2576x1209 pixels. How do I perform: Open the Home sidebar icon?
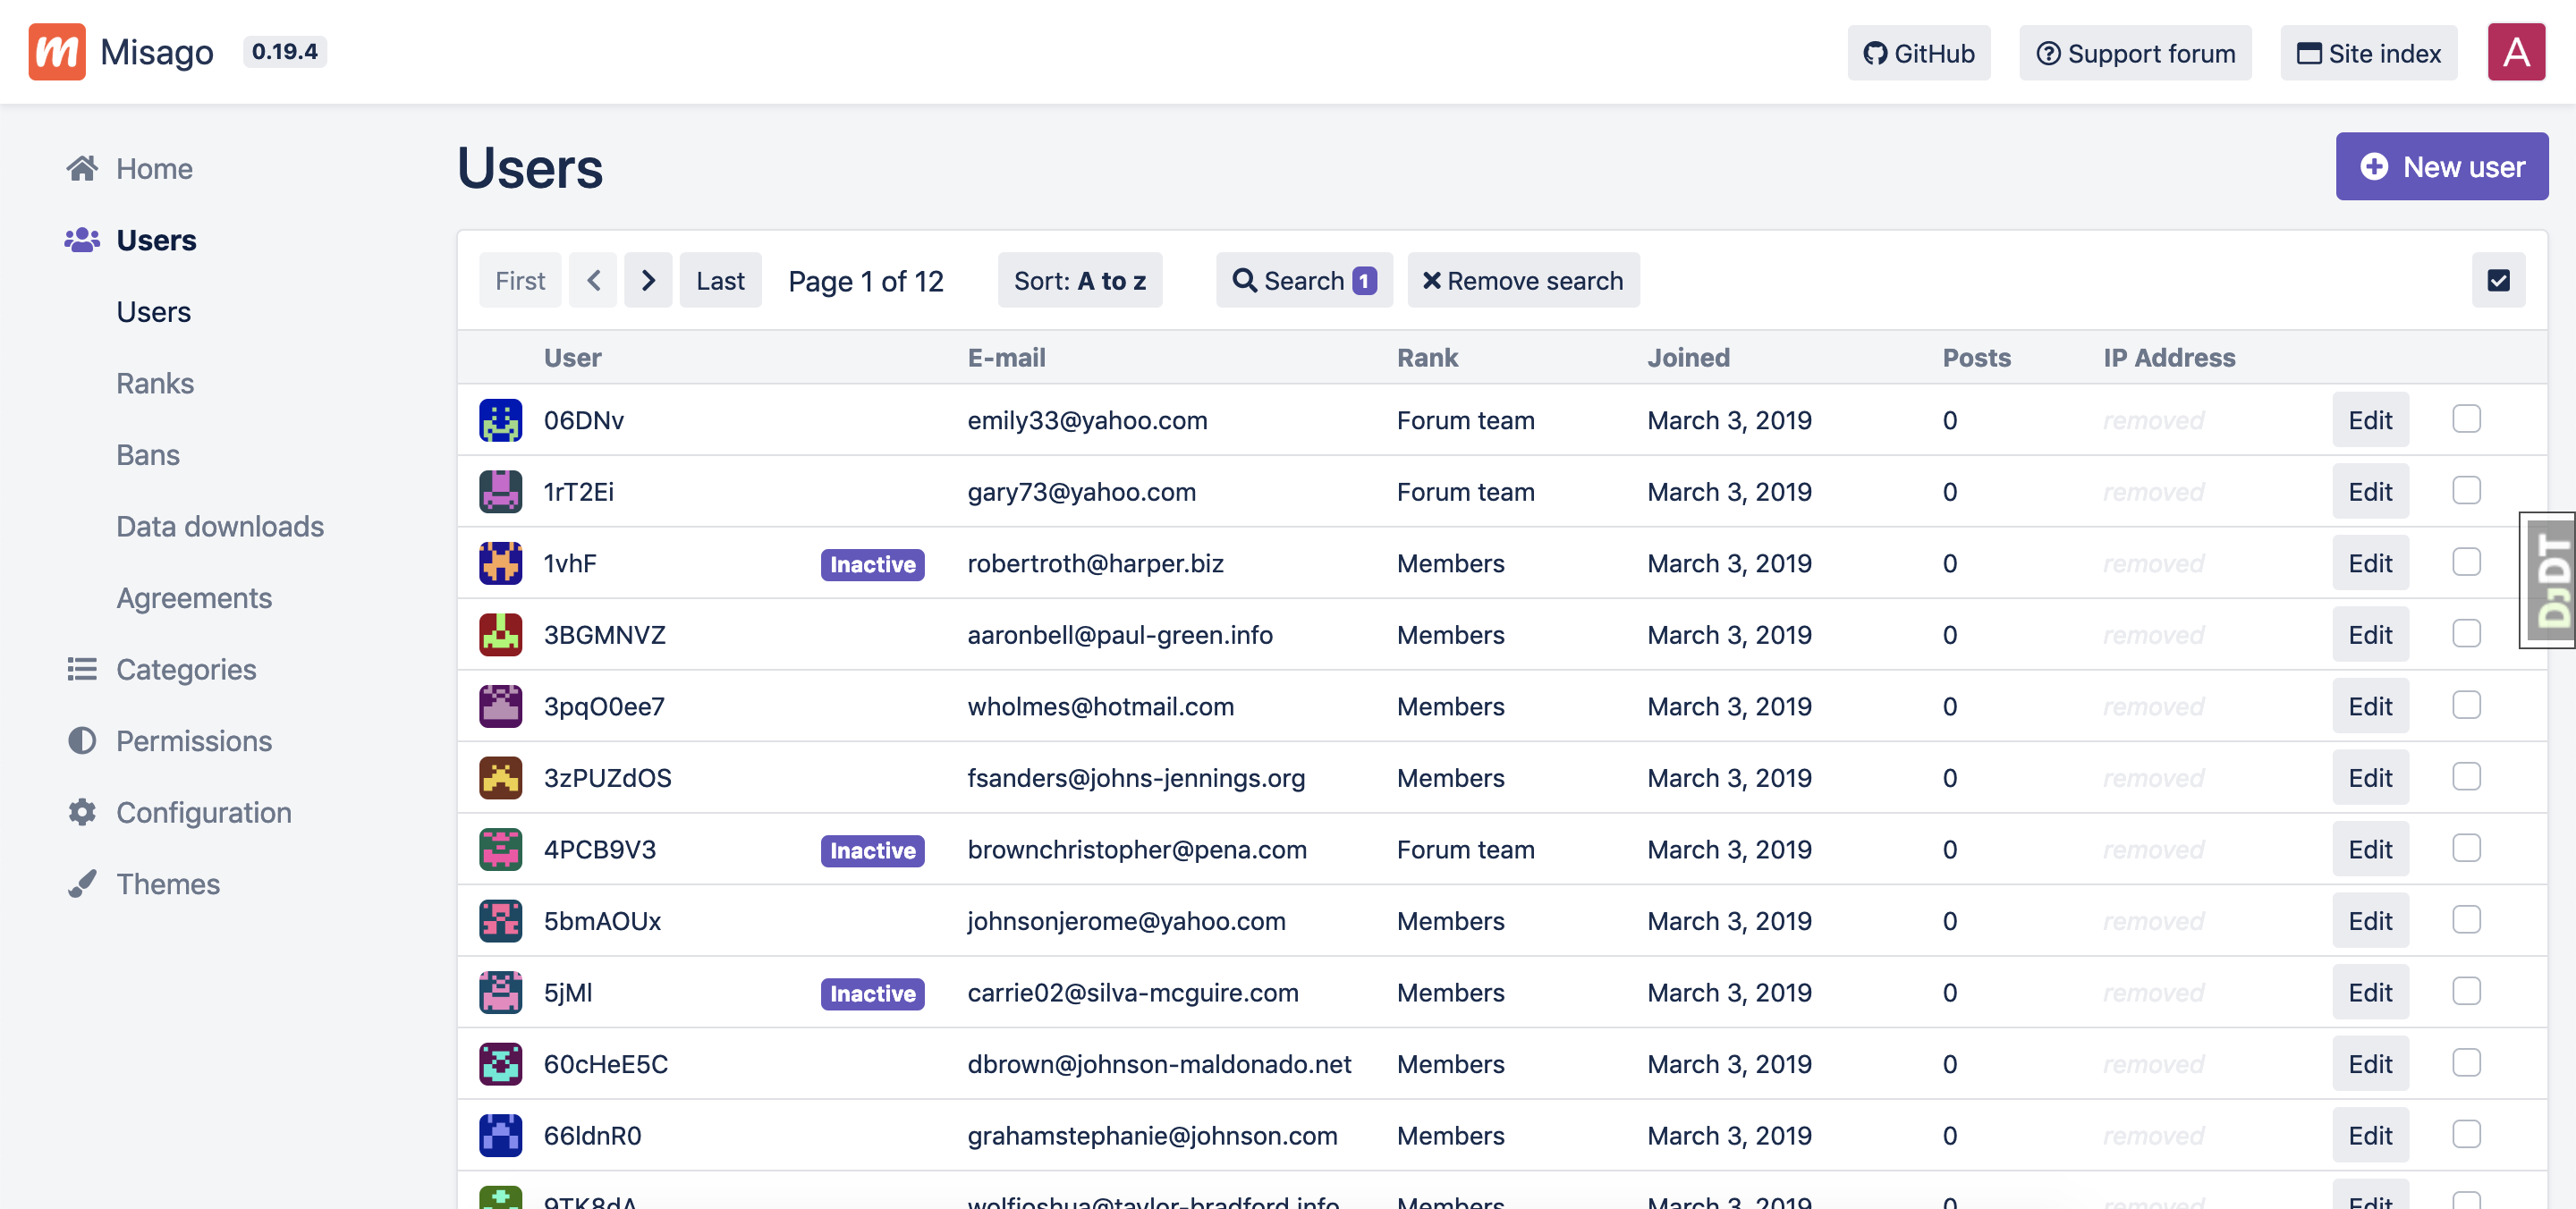pyautogui.click(x=82, y=168)
